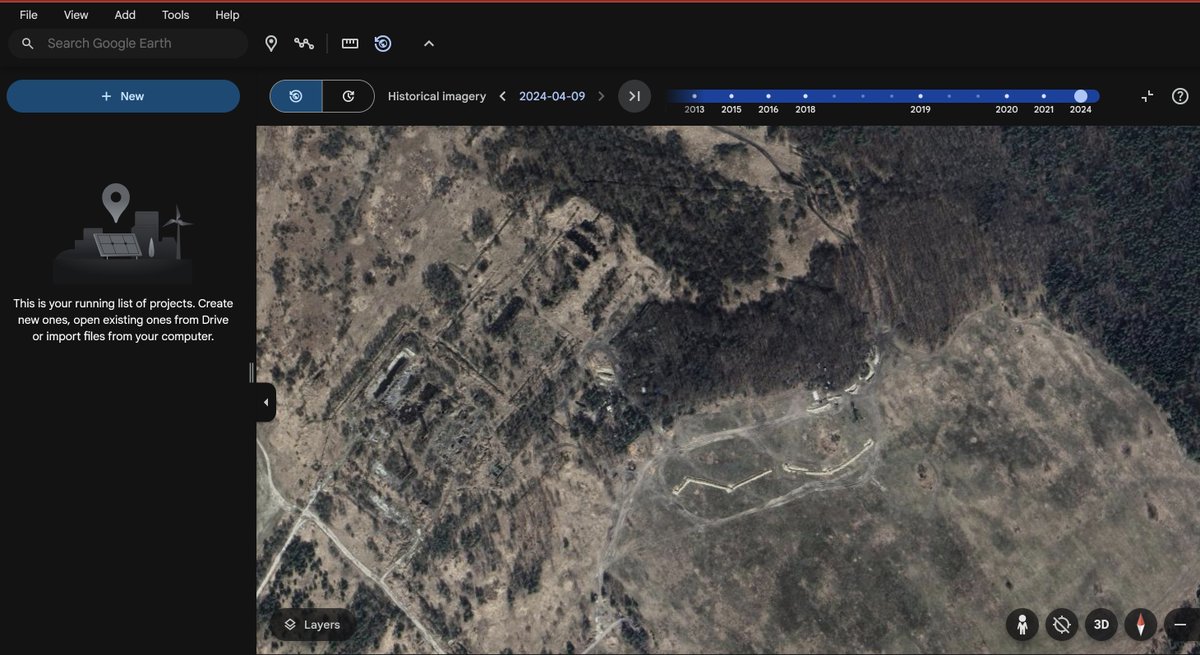This screenshot has width=1200, height=655.
Task: Collapse the left projects panel
Action: click(263, 401)
